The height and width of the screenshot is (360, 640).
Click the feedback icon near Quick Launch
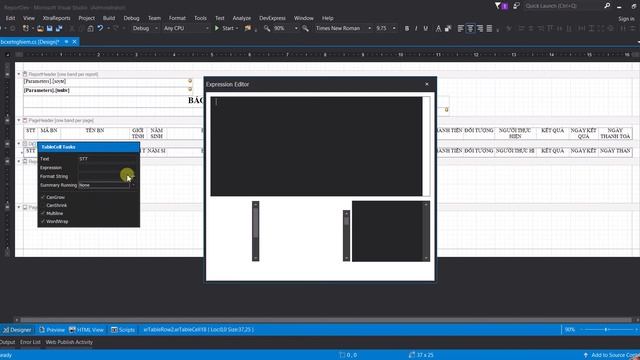pos(516,6)
